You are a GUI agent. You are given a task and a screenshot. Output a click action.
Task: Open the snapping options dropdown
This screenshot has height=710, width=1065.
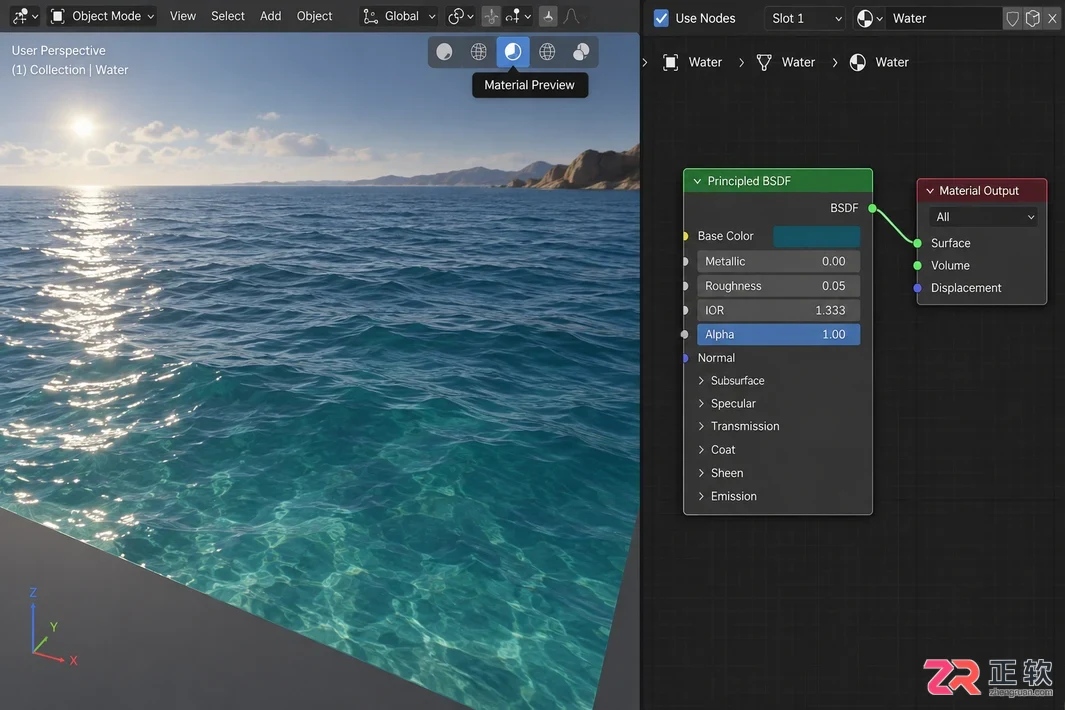click(x=519, y=16)
